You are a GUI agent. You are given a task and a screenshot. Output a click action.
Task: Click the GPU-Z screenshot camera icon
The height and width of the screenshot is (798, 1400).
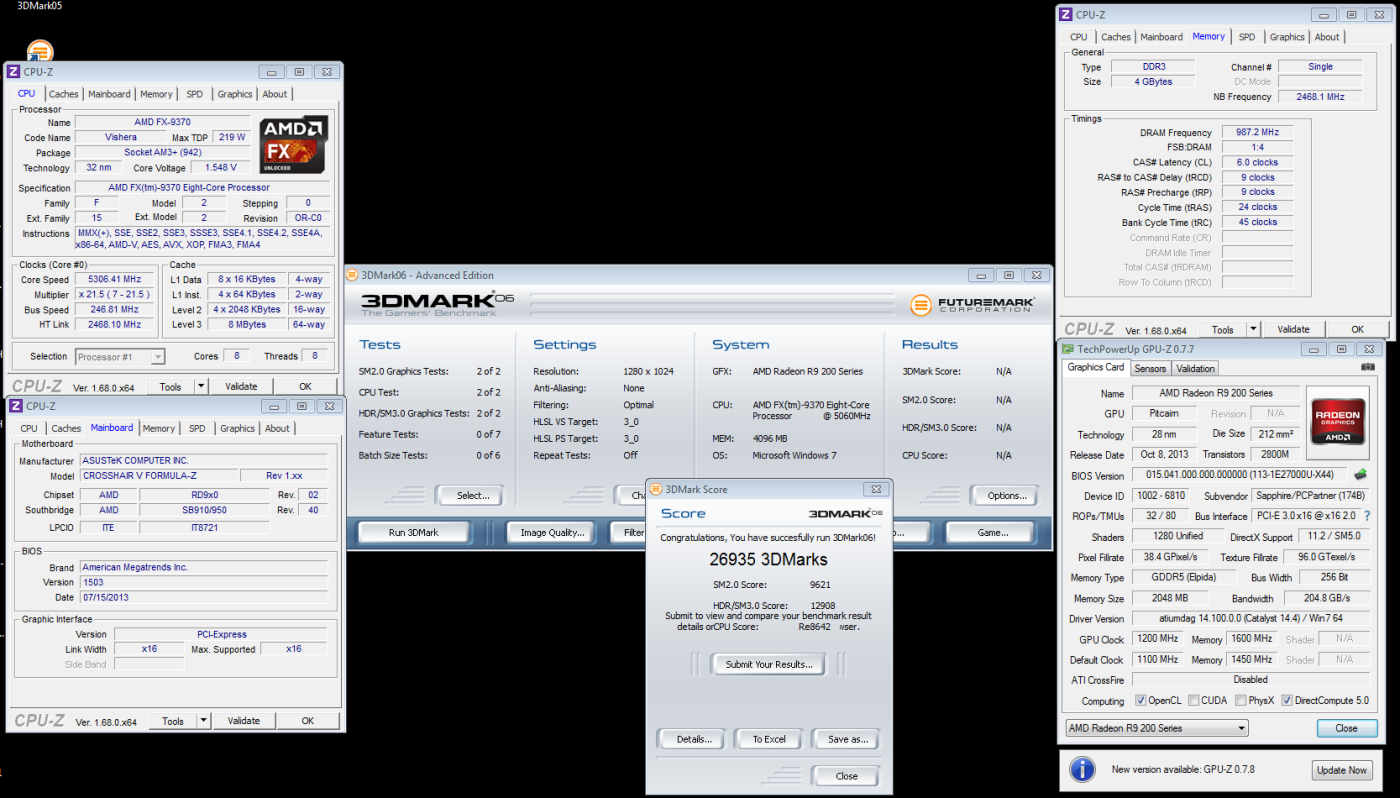click(x=1368, y=367)
